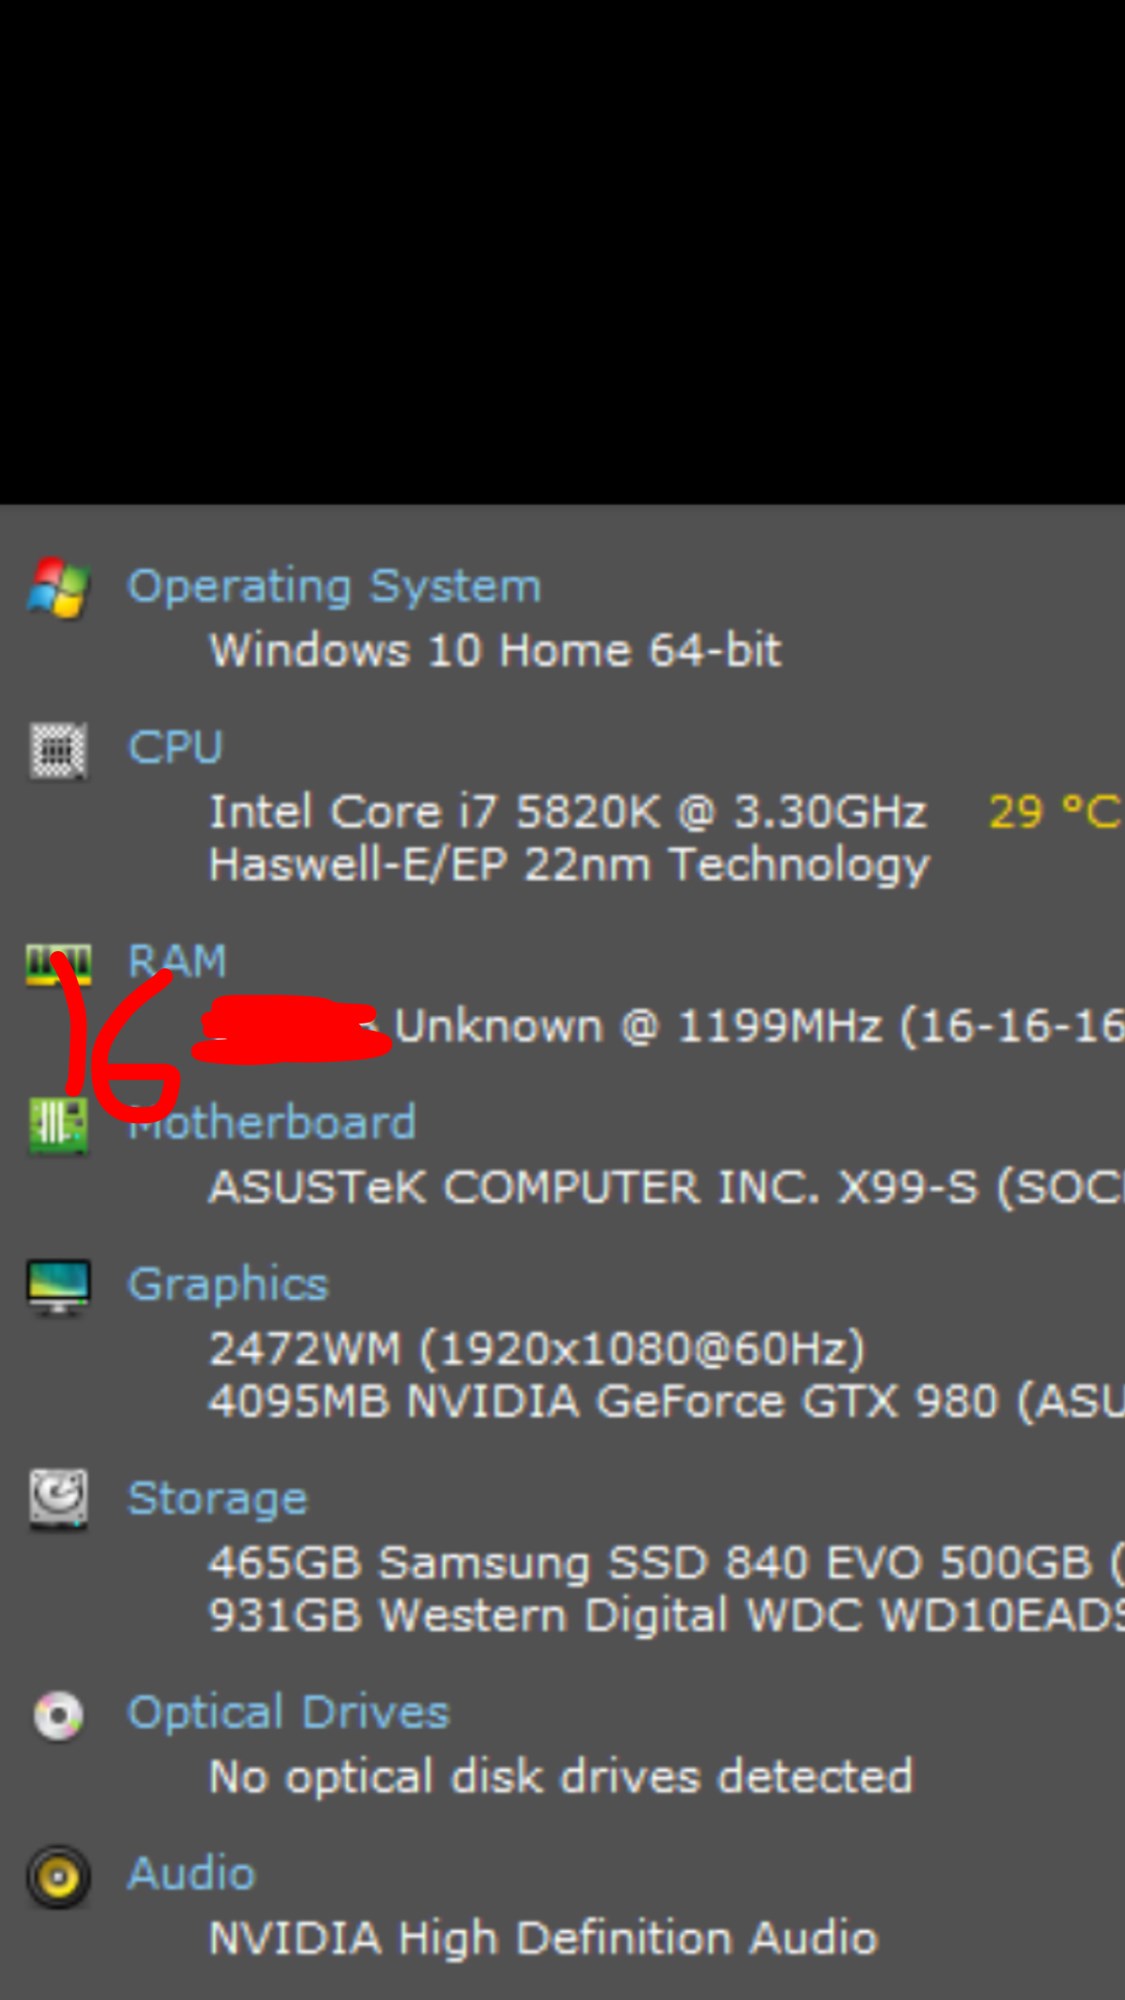Open the Optical Drives section heading
Image resolution: width=1125 pixels, height=2000 pixels.
point(288,1713)
